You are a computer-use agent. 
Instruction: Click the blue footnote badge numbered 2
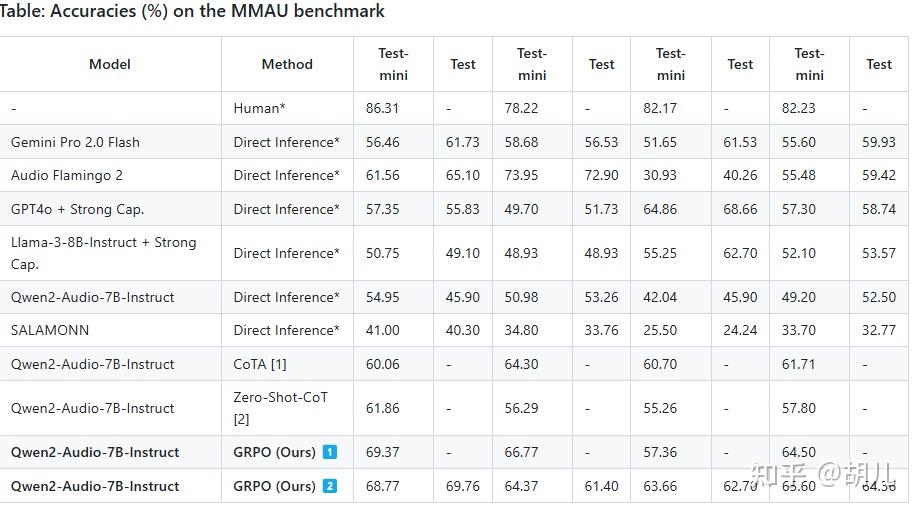click(x=330, y=486)
